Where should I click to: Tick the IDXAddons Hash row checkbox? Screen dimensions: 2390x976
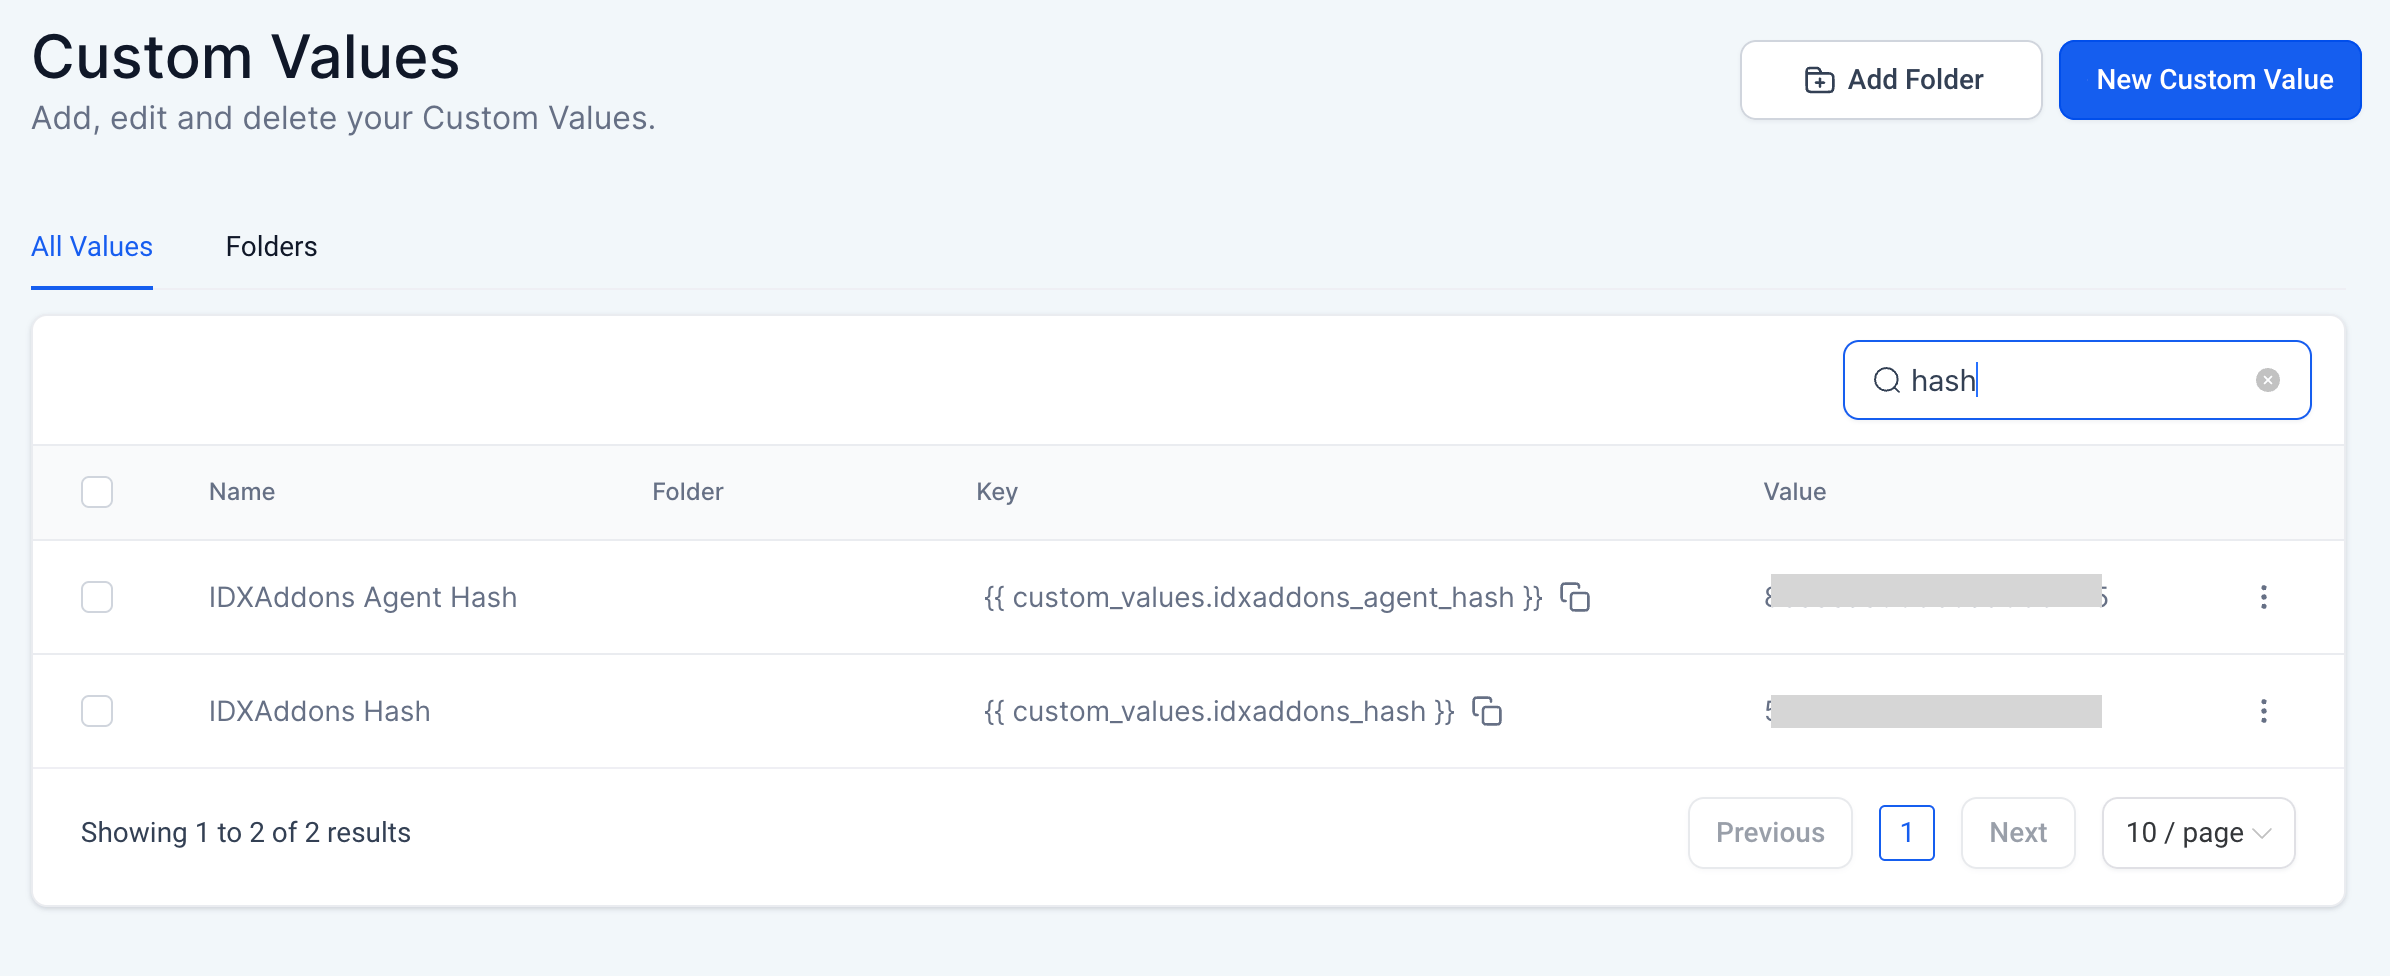click(x=97, y=711)
